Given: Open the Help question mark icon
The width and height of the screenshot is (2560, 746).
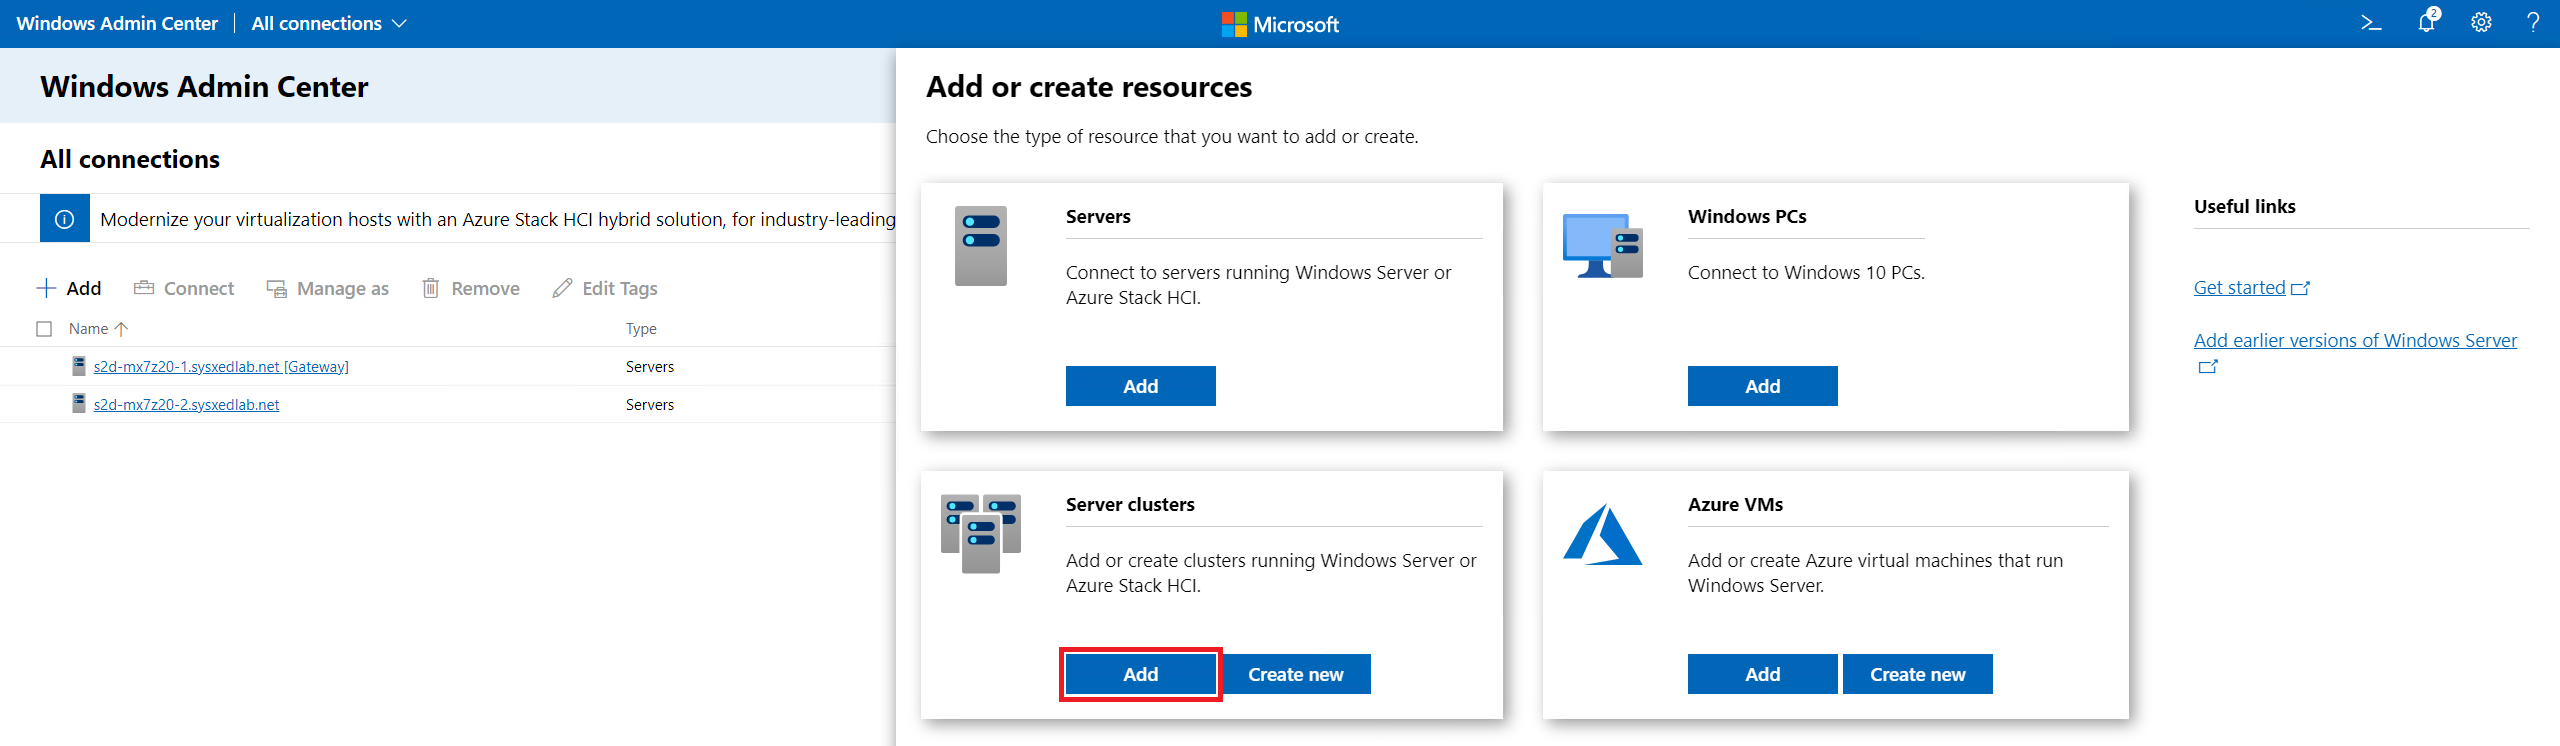Looking at the screenshot, I should click(2533, 23).
